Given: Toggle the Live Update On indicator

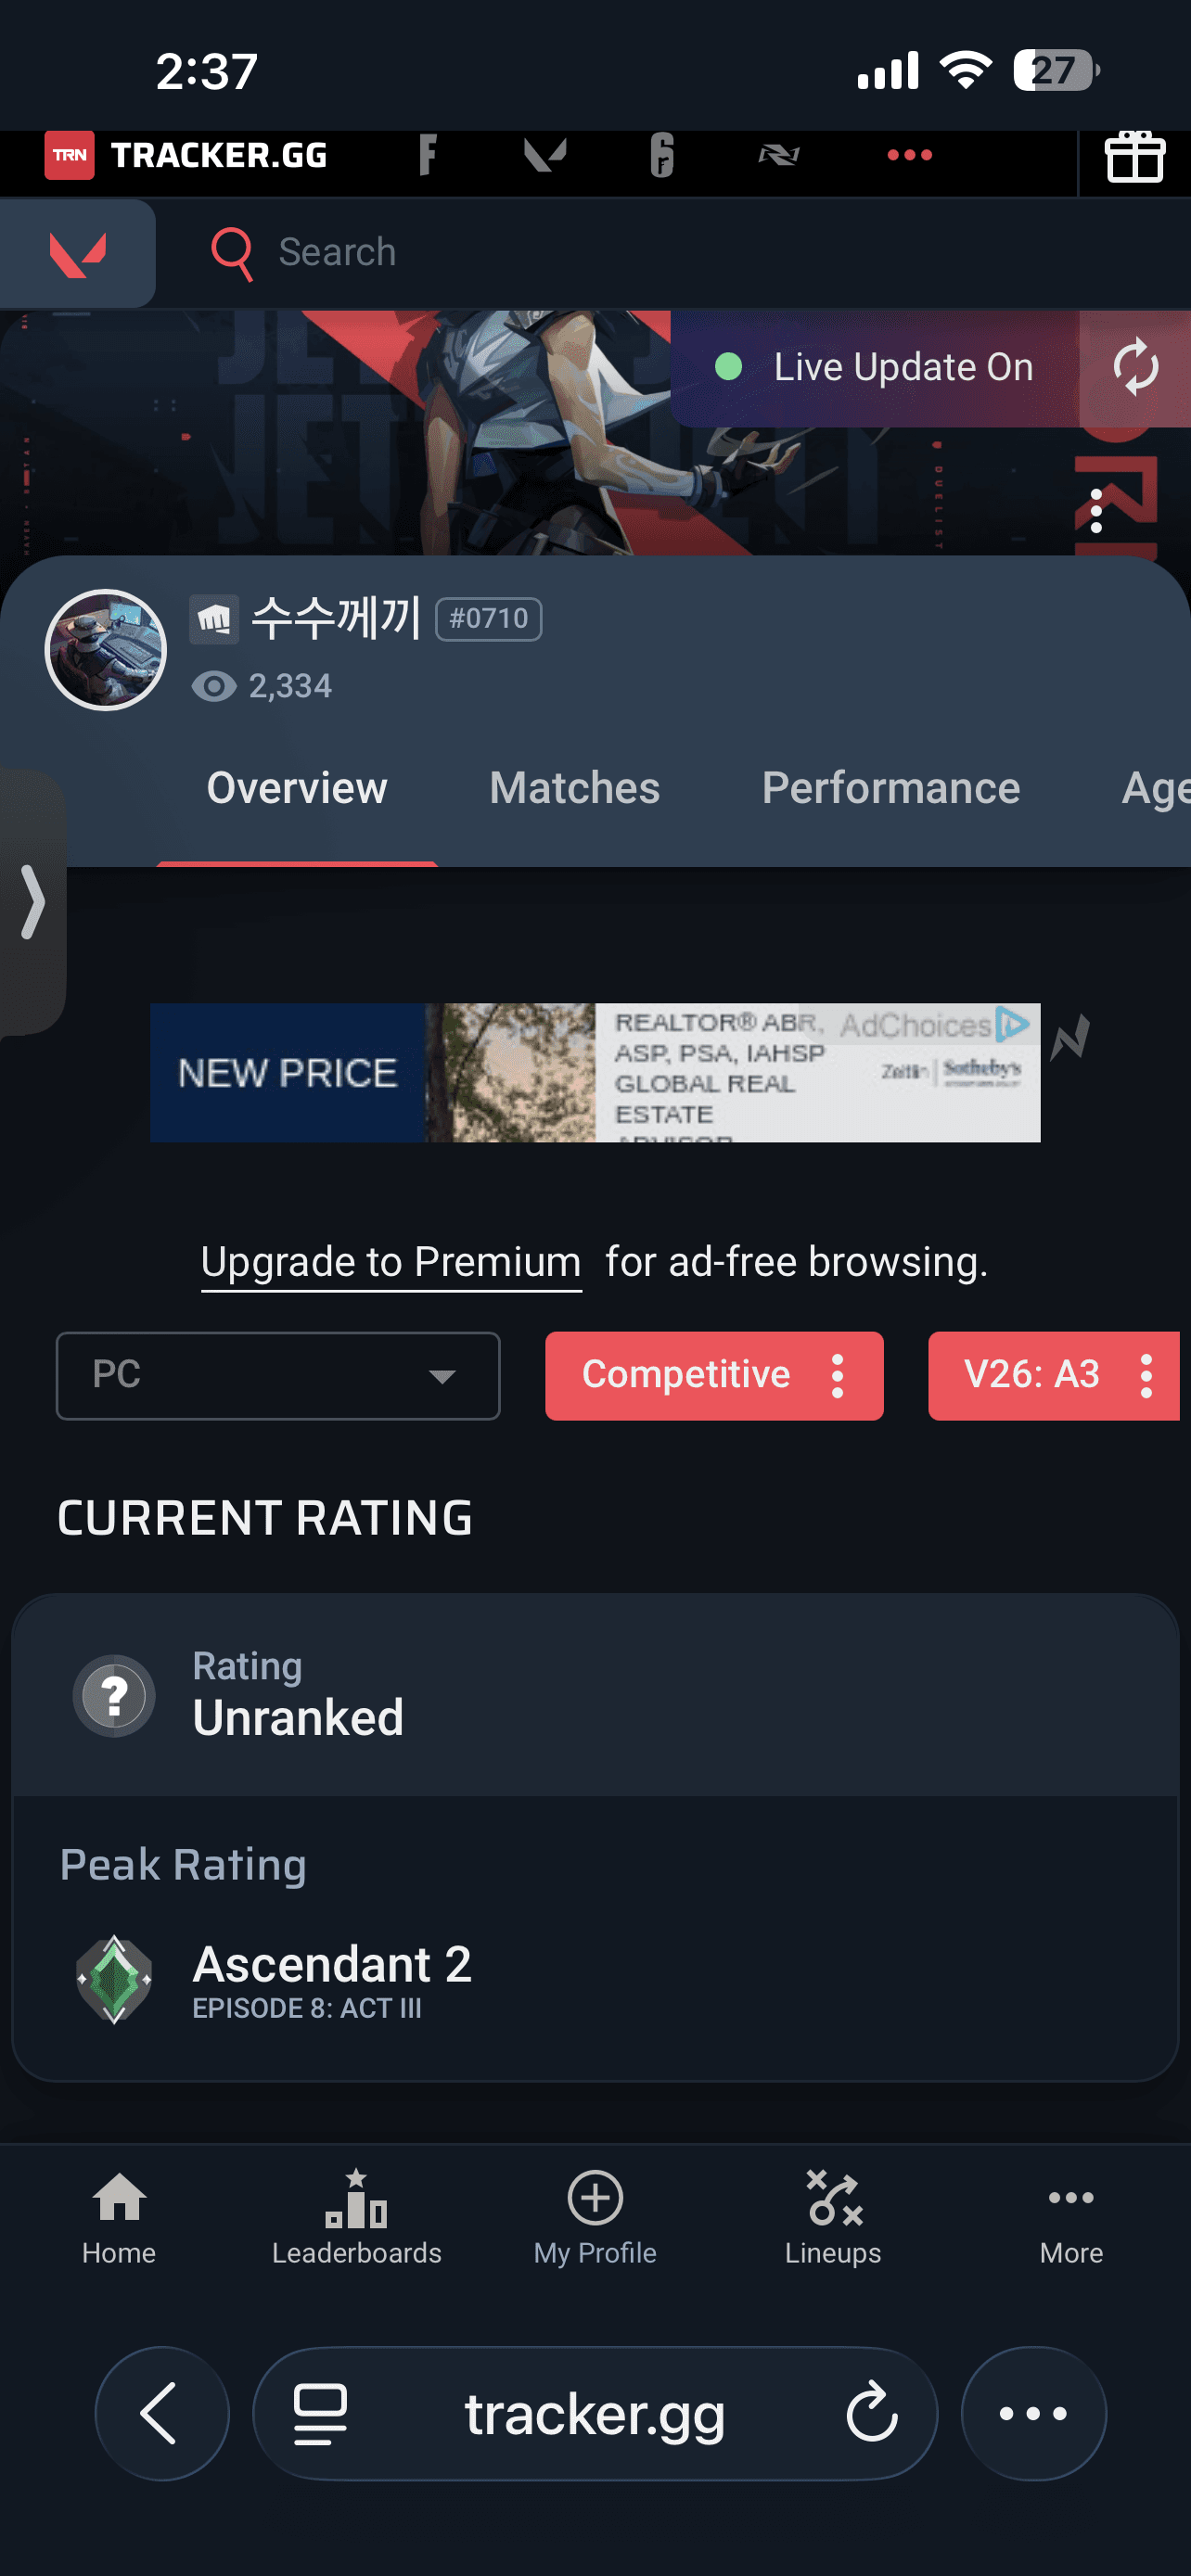Looking at the screenshot, I should tap(875, 368).
